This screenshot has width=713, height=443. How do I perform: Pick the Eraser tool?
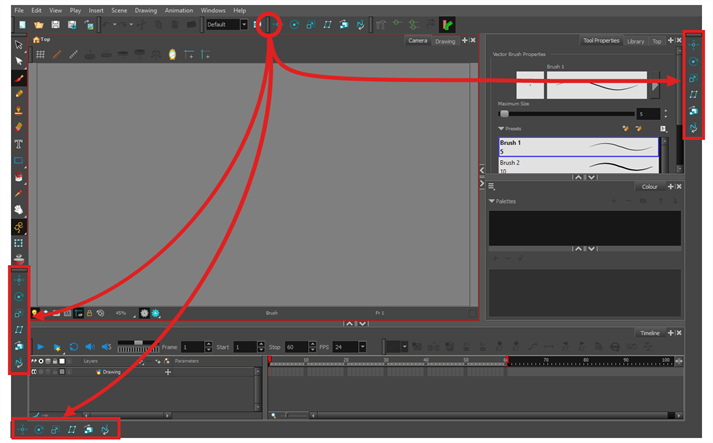(x=19, y=127)
